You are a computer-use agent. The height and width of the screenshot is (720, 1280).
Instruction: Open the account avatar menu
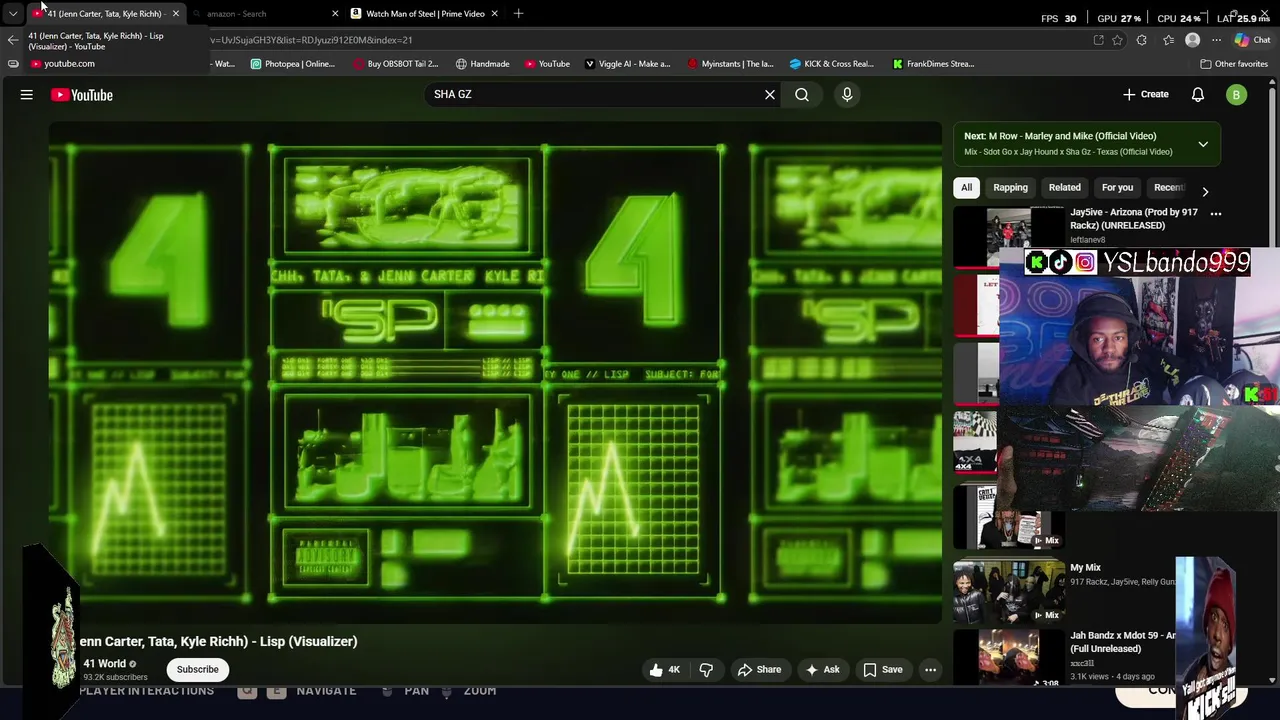(1237, 95)
